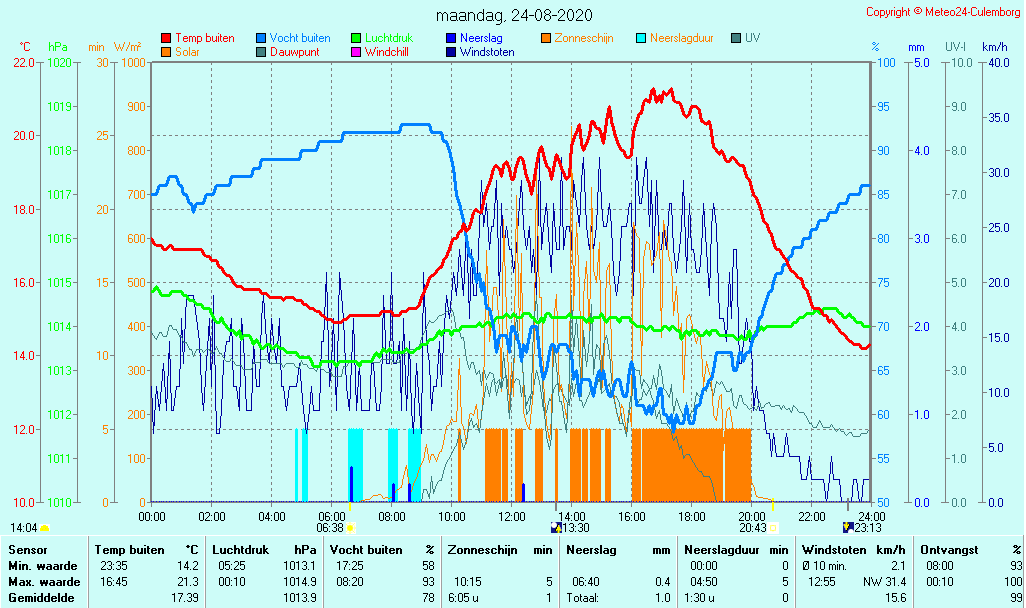The height and width of the screenshot is (608, 1026).
Task: Click the orange Zonneschijn legend square
Action: (x=546, y=38)
